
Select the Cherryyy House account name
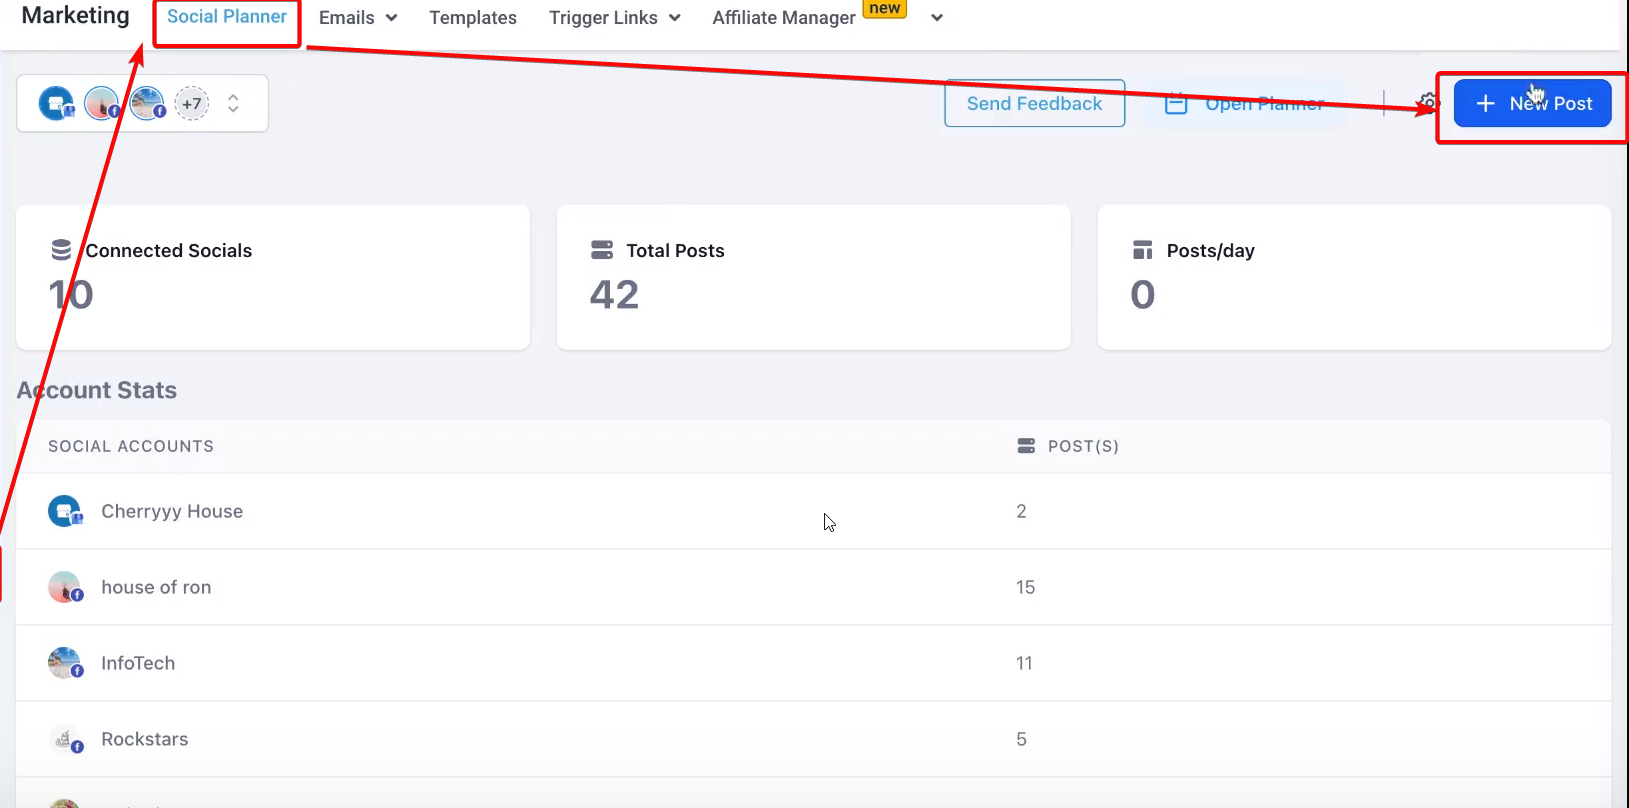point(172,511)
